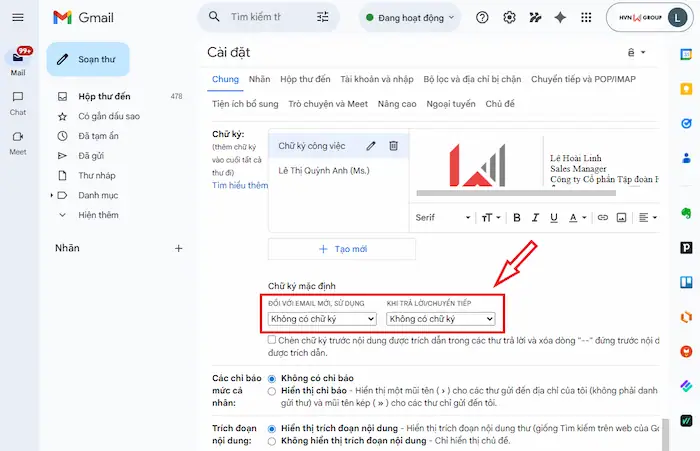Open the support help icon

[483, 17]
